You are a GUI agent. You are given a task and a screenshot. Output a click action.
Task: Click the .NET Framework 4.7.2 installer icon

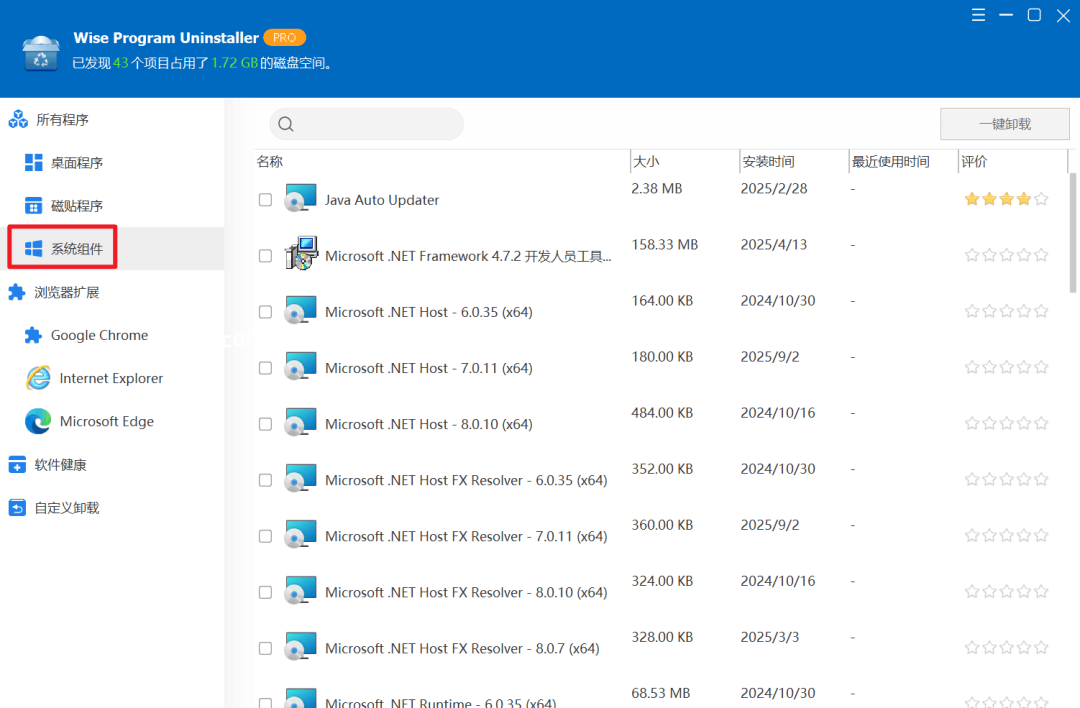(x=300, y=255)
